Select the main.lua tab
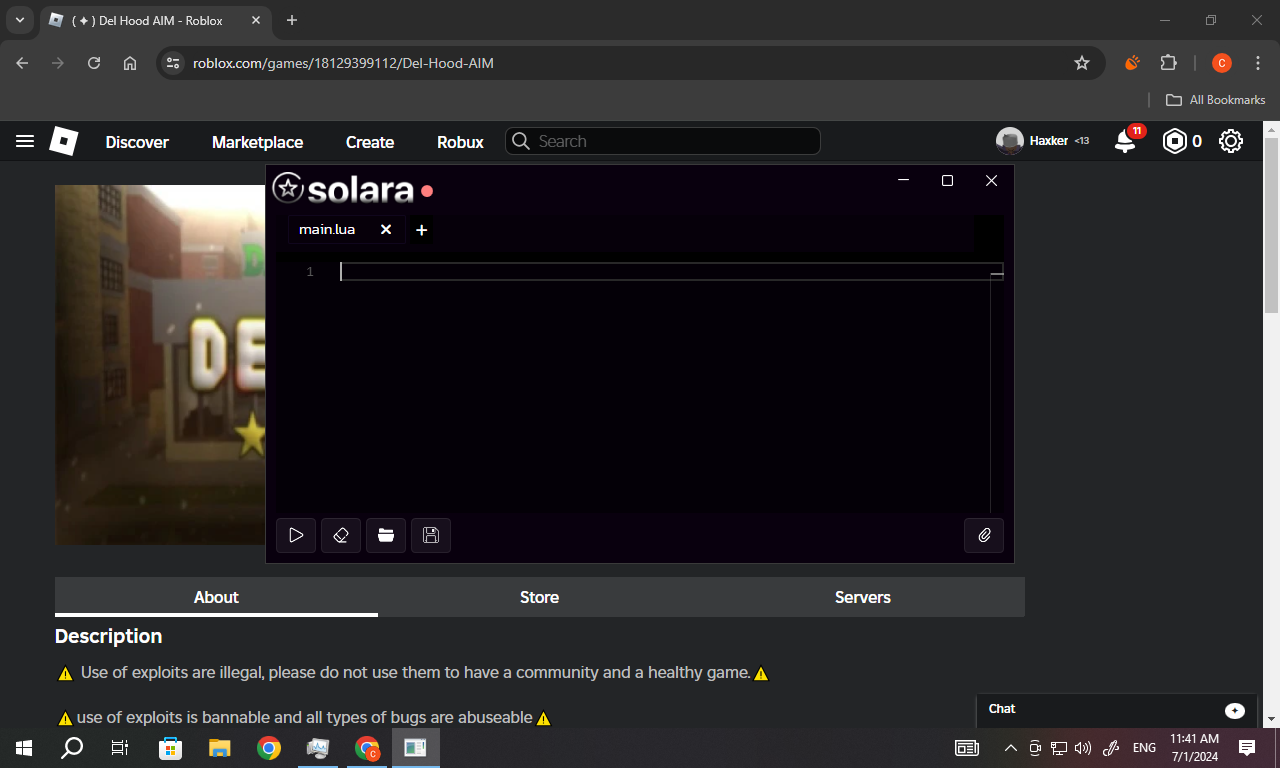The height and width of the screenshot is (768, 1280). tap(327, 230)
